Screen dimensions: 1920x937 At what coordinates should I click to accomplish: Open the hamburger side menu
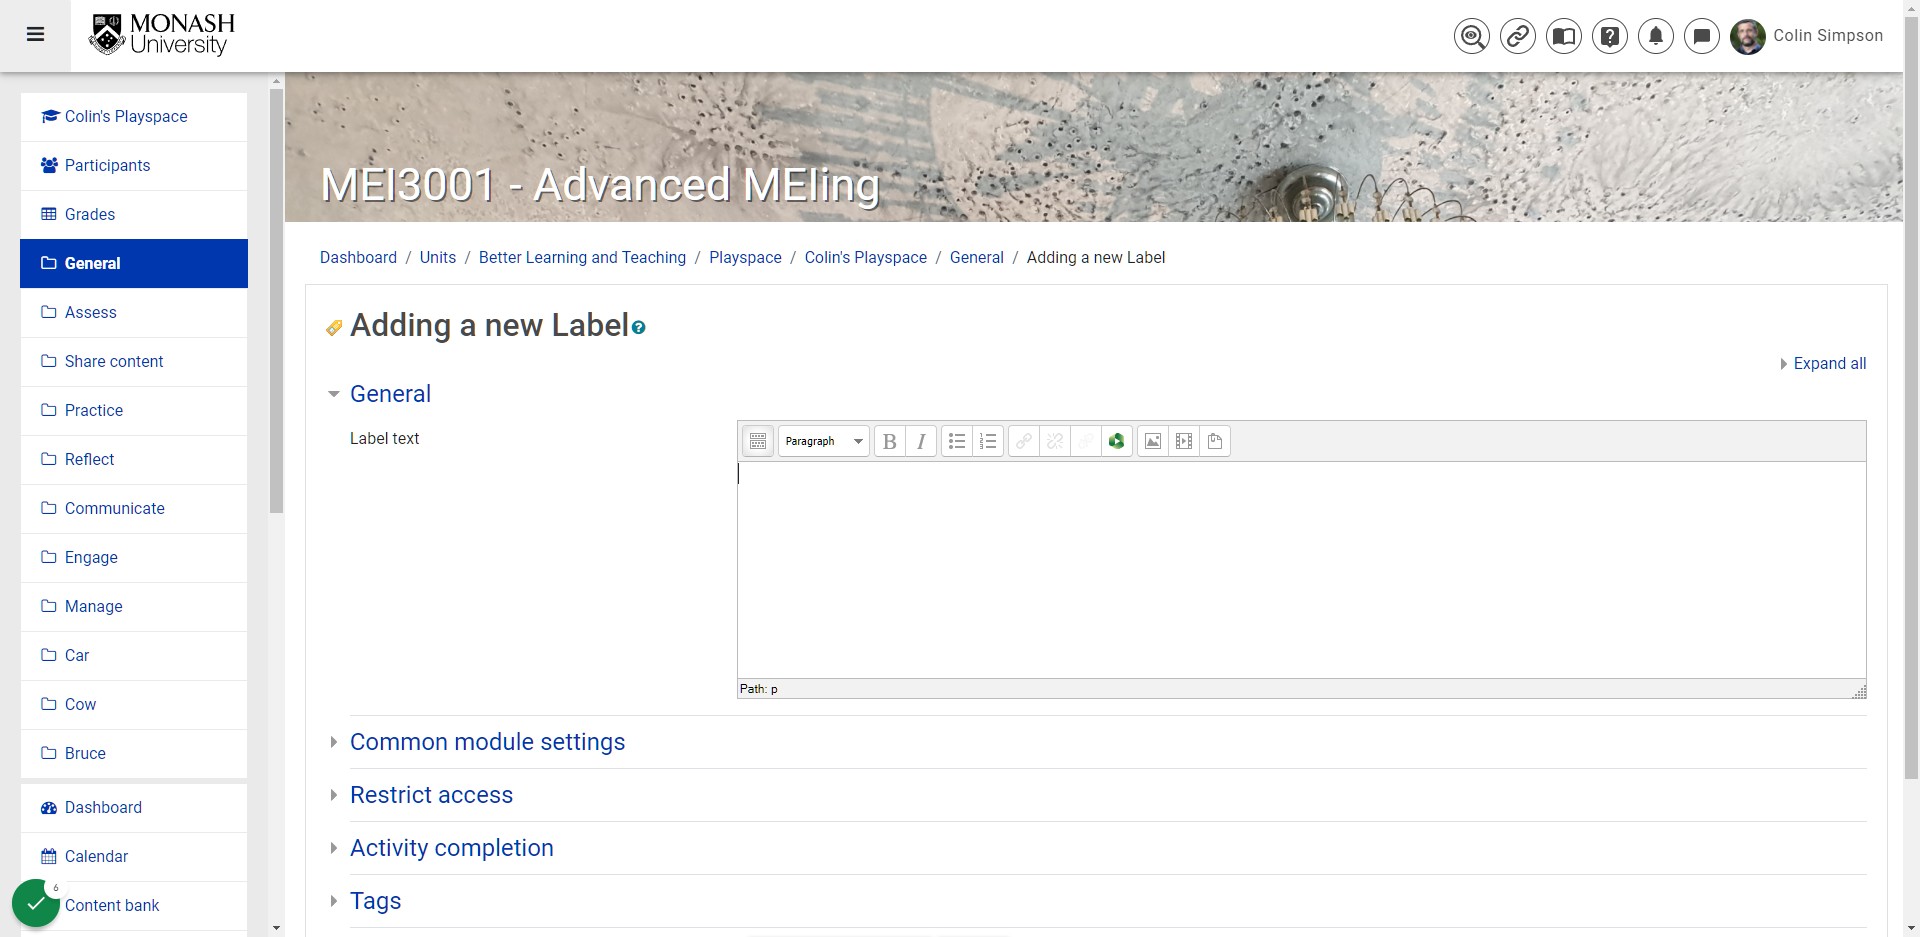(35, 35)
